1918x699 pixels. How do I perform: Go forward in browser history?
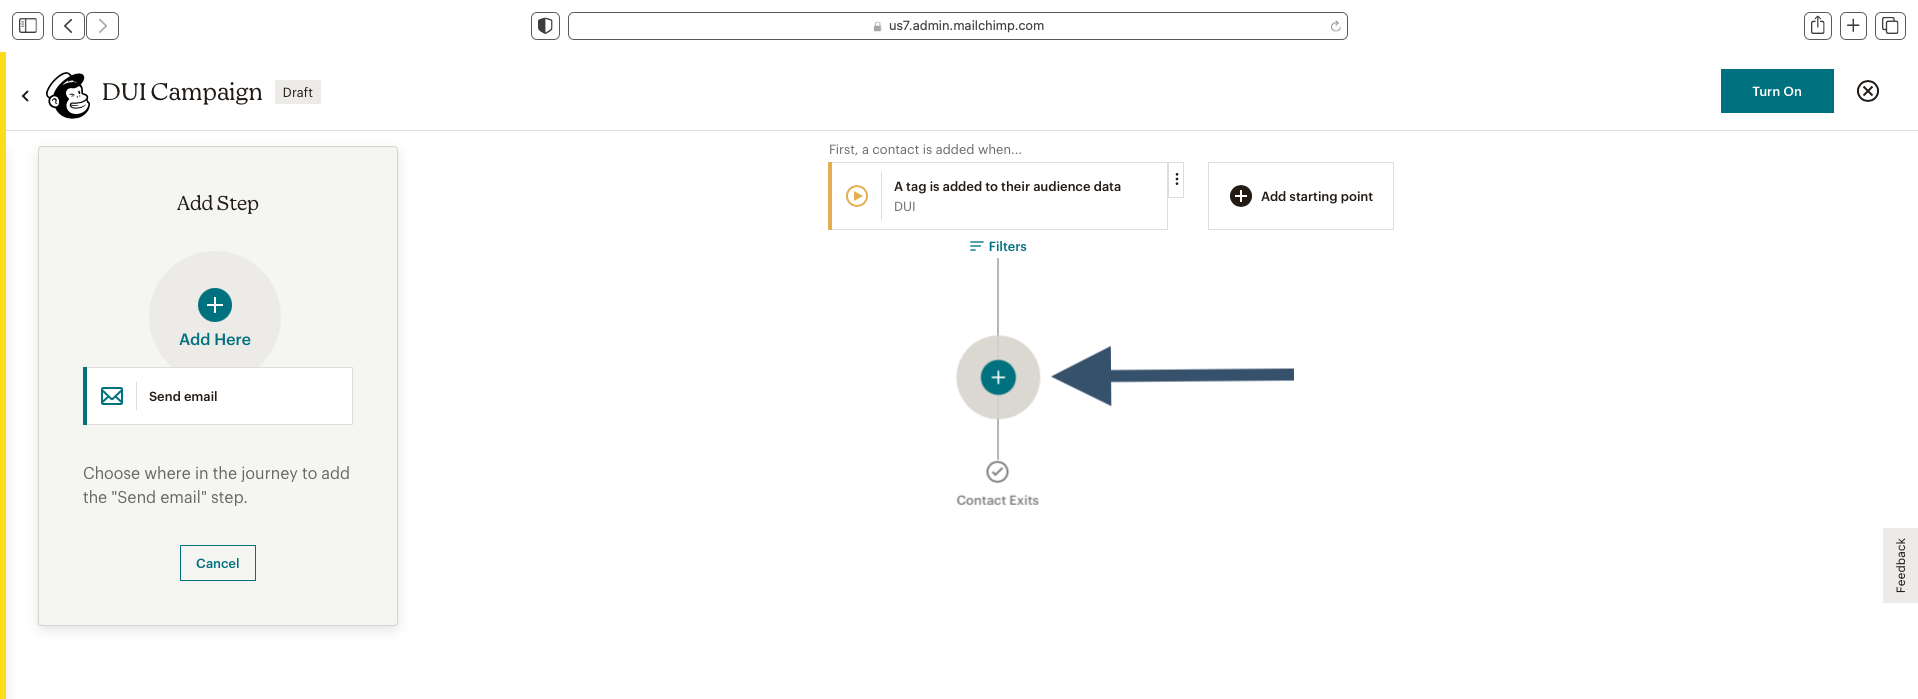[x=103, y=26]
